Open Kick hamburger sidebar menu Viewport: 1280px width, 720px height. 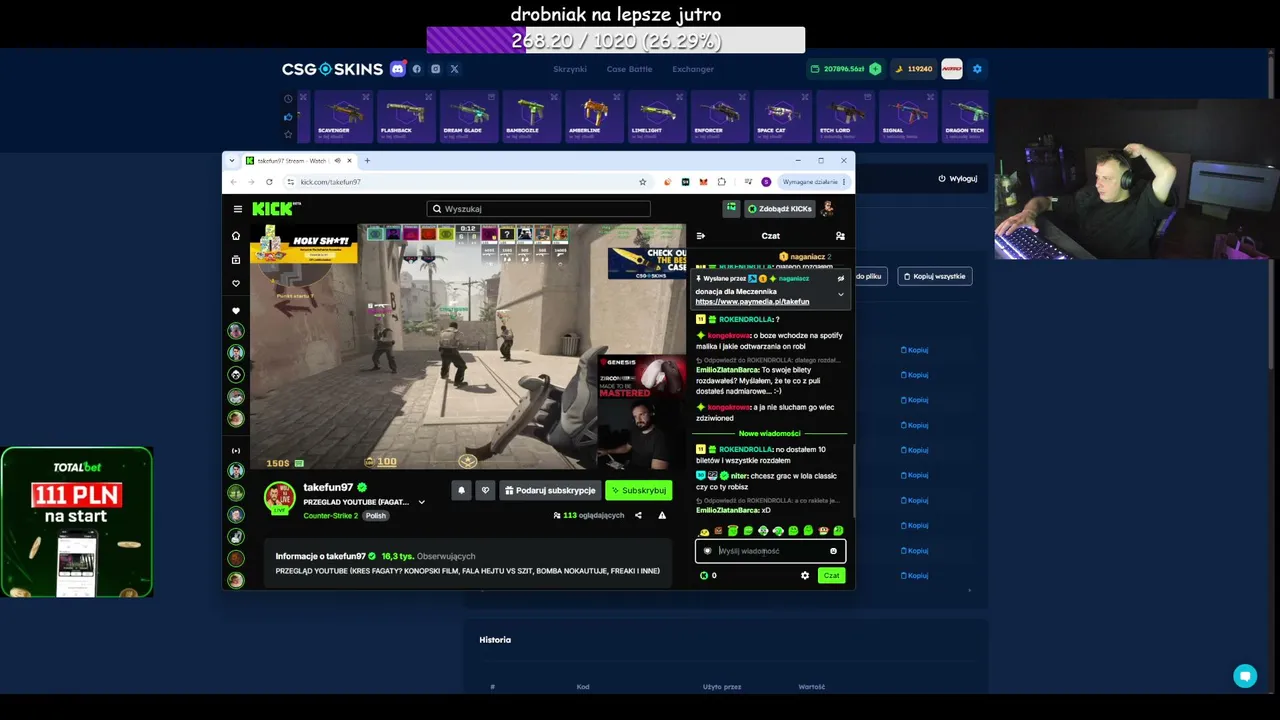tap(237, 209)
